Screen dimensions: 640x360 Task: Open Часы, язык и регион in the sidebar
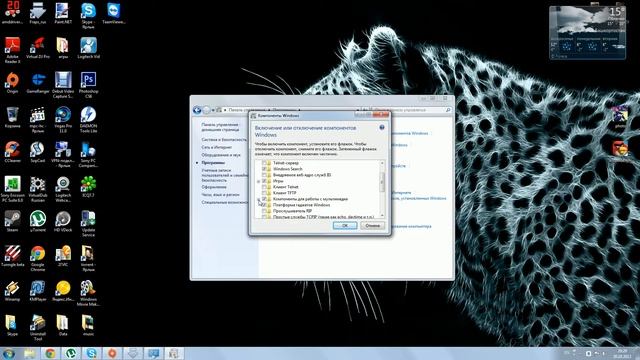click(220, 195)
